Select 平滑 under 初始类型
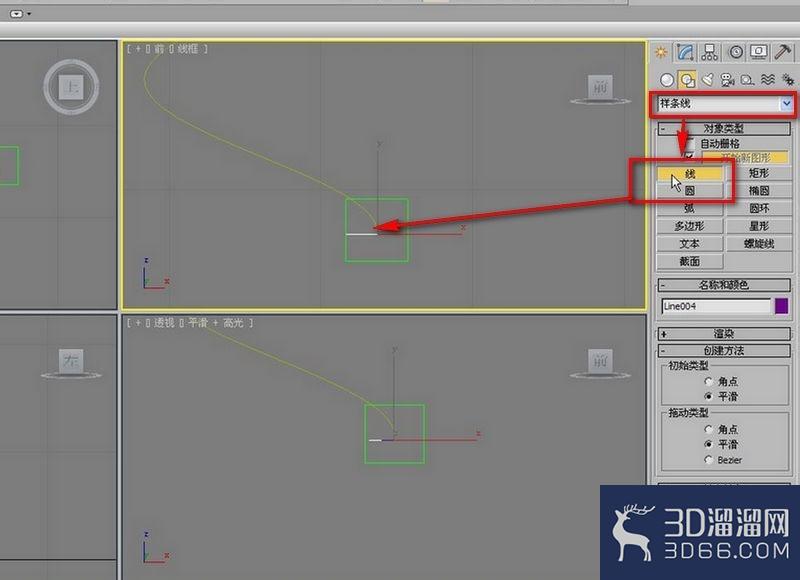The image size is (800, 580). click(x=708, y=396)
